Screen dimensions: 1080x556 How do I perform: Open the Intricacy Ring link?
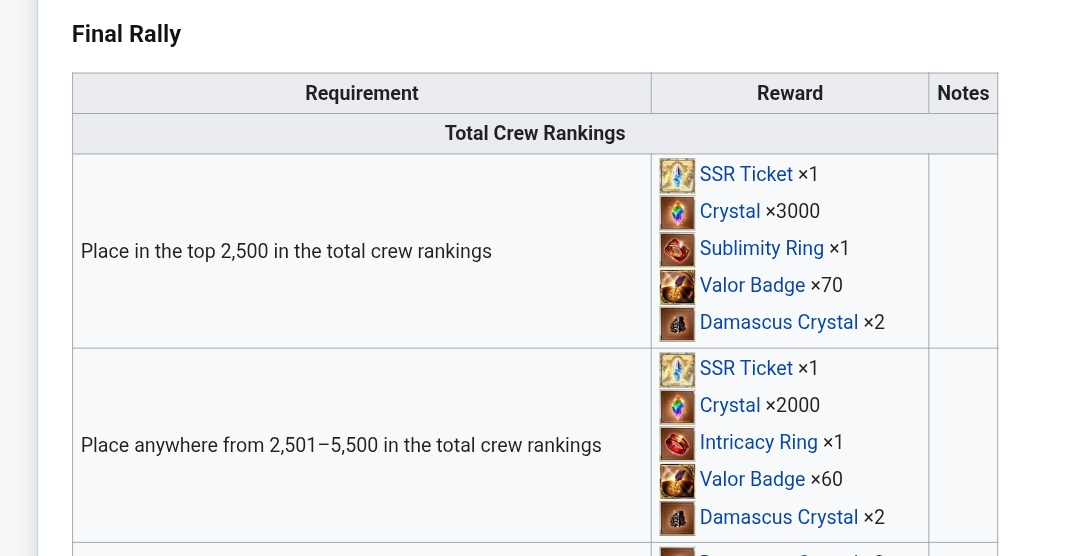[758, 442]
